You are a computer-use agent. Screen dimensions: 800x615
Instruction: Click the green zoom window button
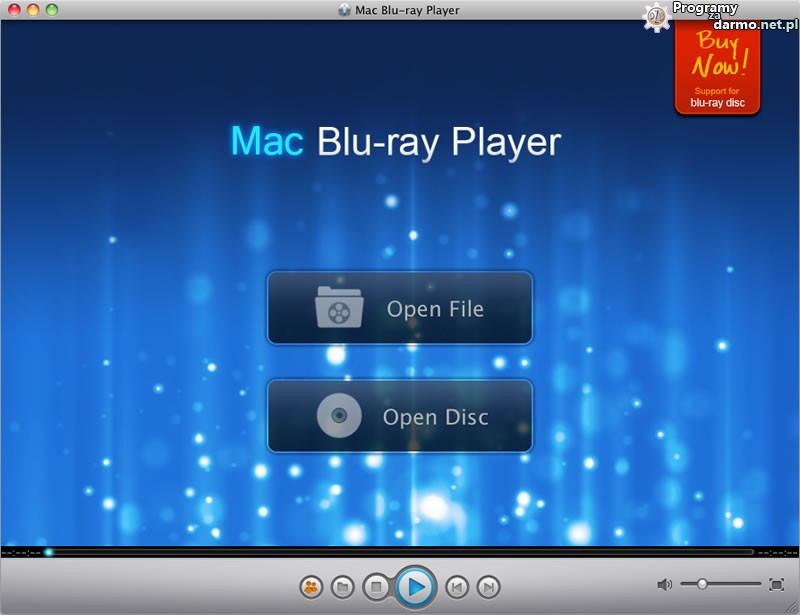tap(52, 9)
